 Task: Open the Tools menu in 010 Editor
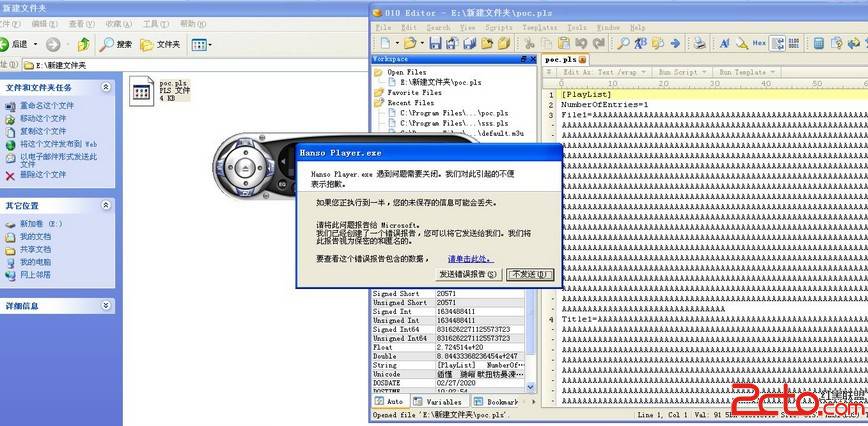click(576, 27)
